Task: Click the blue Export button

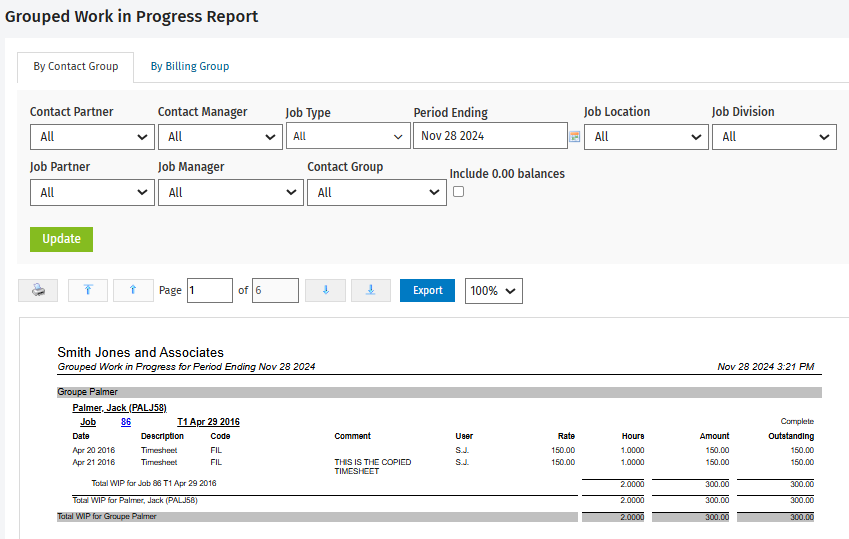Action: pyautogui.click(x=427, y=290)
